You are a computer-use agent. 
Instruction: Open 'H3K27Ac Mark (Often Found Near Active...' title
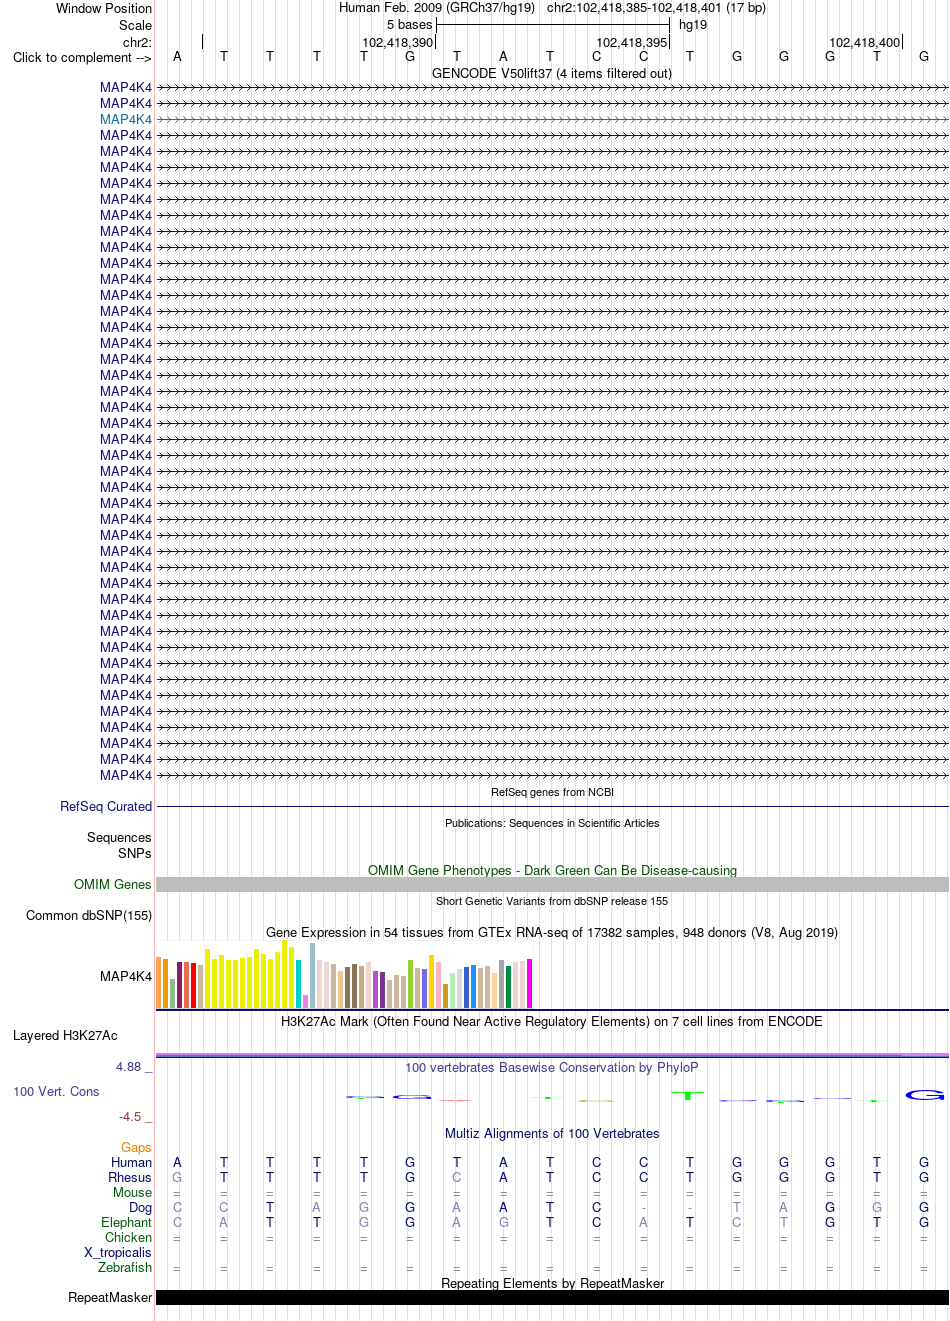point(552,1022)
